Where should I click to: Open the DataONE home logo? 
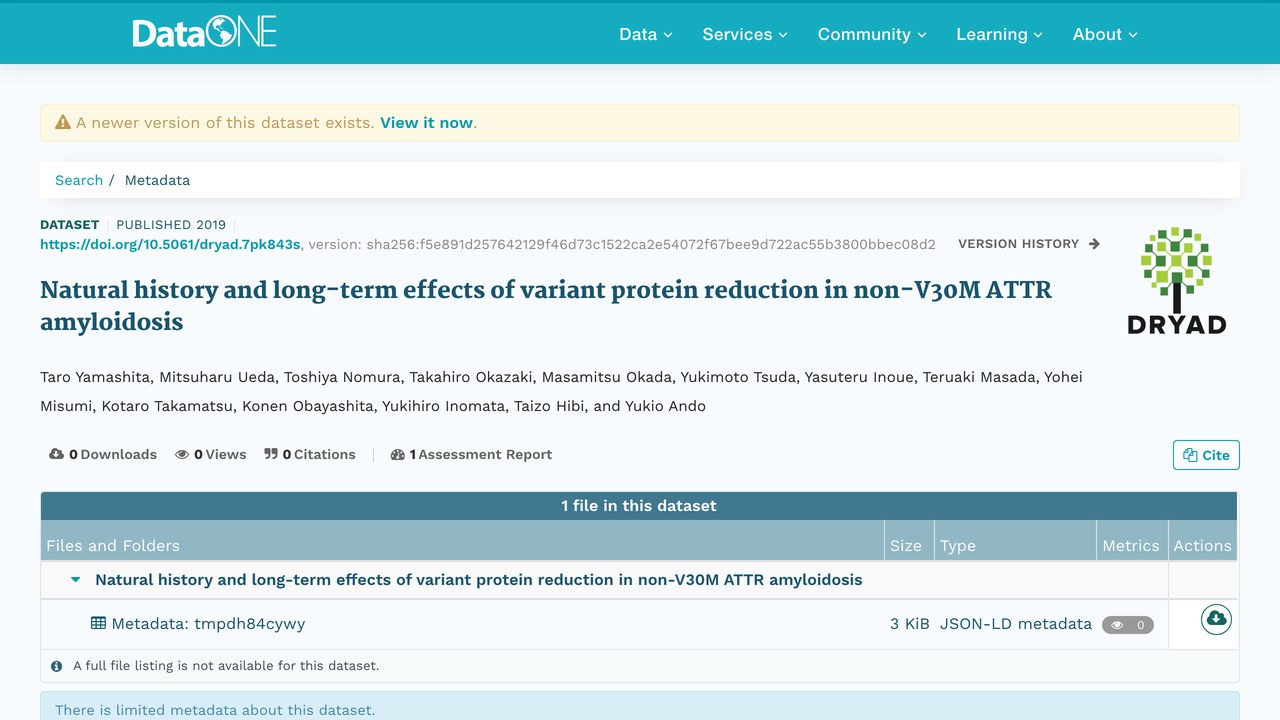coord(204,33)
